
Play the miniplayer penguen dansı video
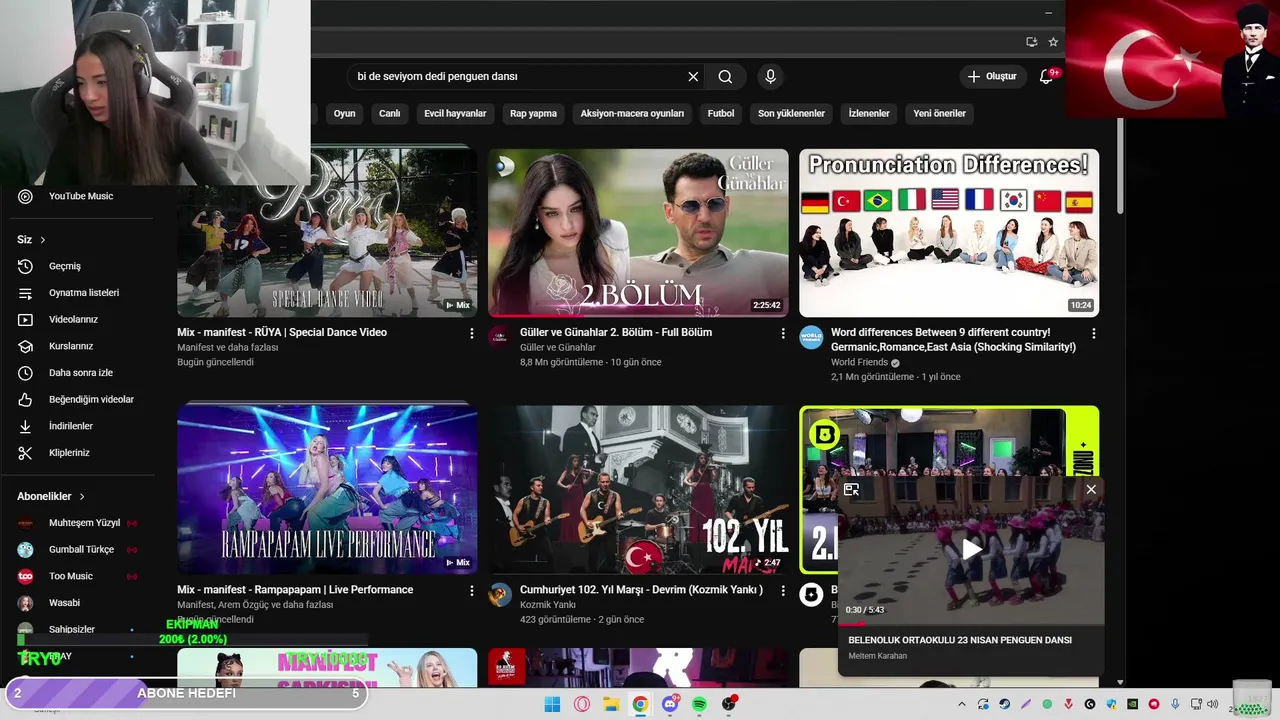[x=971, y=549]
